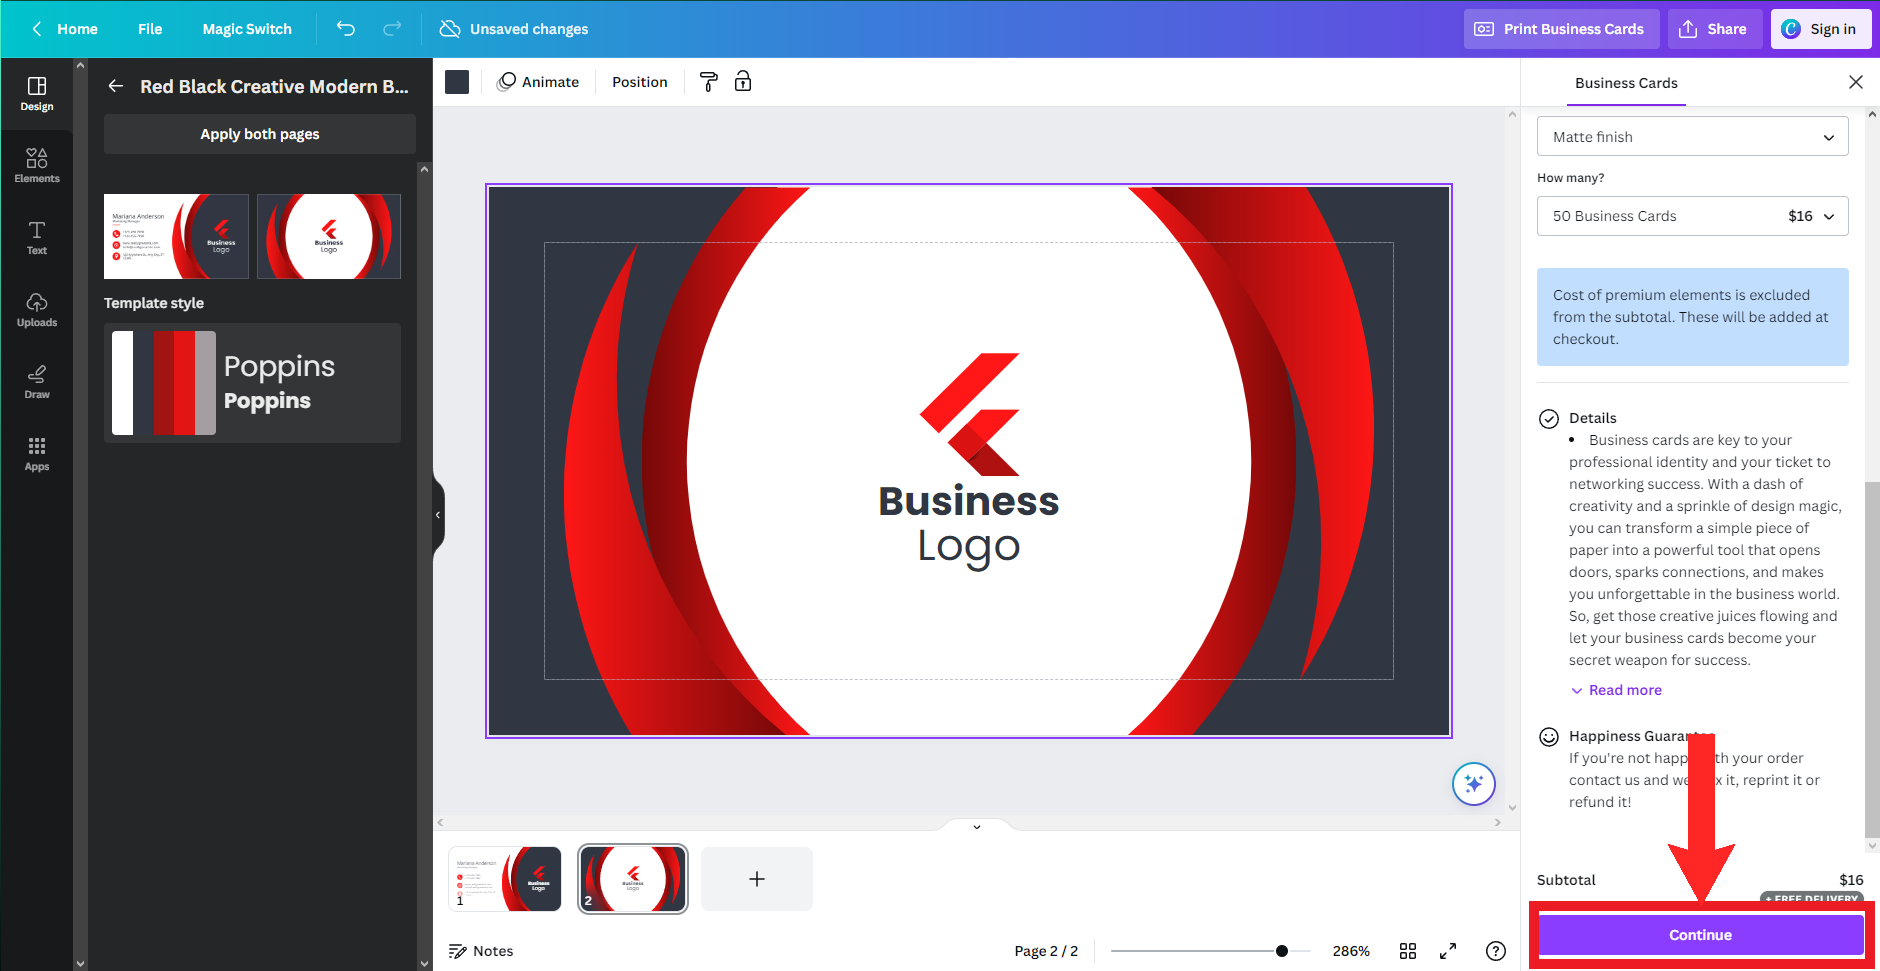This screenshot has width=1880, height=971.
Task: Click Print Business Cards button
Action: pos(1562,29)
